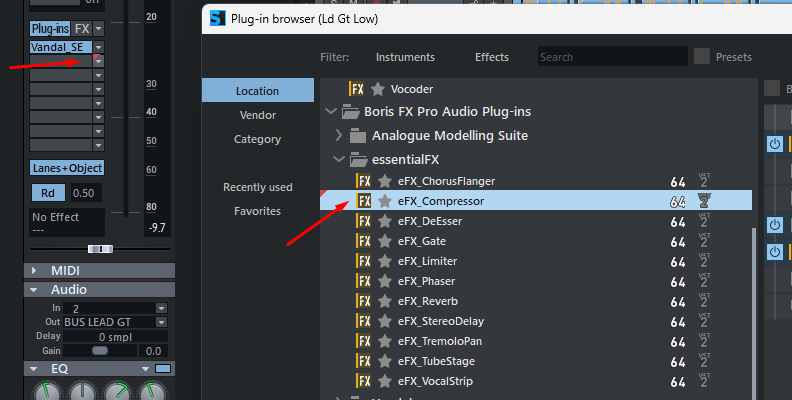Favorite eFX_Compressor with its star icon

[385, 201]
